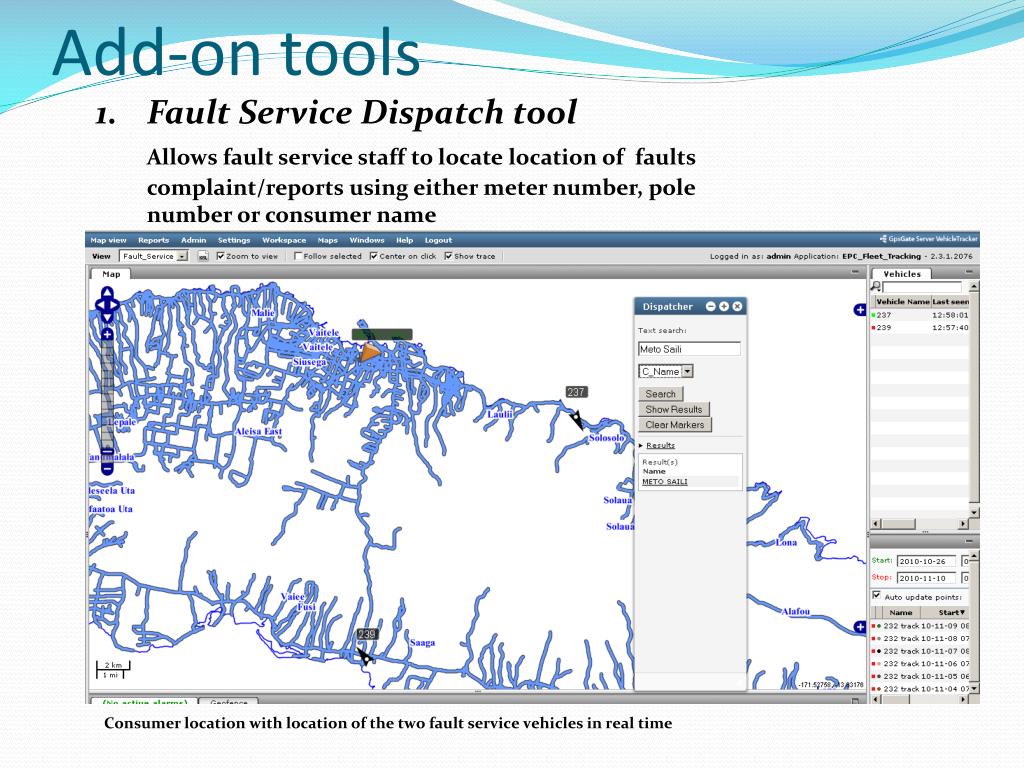The width and height of the screenshot is (1024, 768).
Task: Pan the map up with the north arrow
Action: click(x=108, y=293)
